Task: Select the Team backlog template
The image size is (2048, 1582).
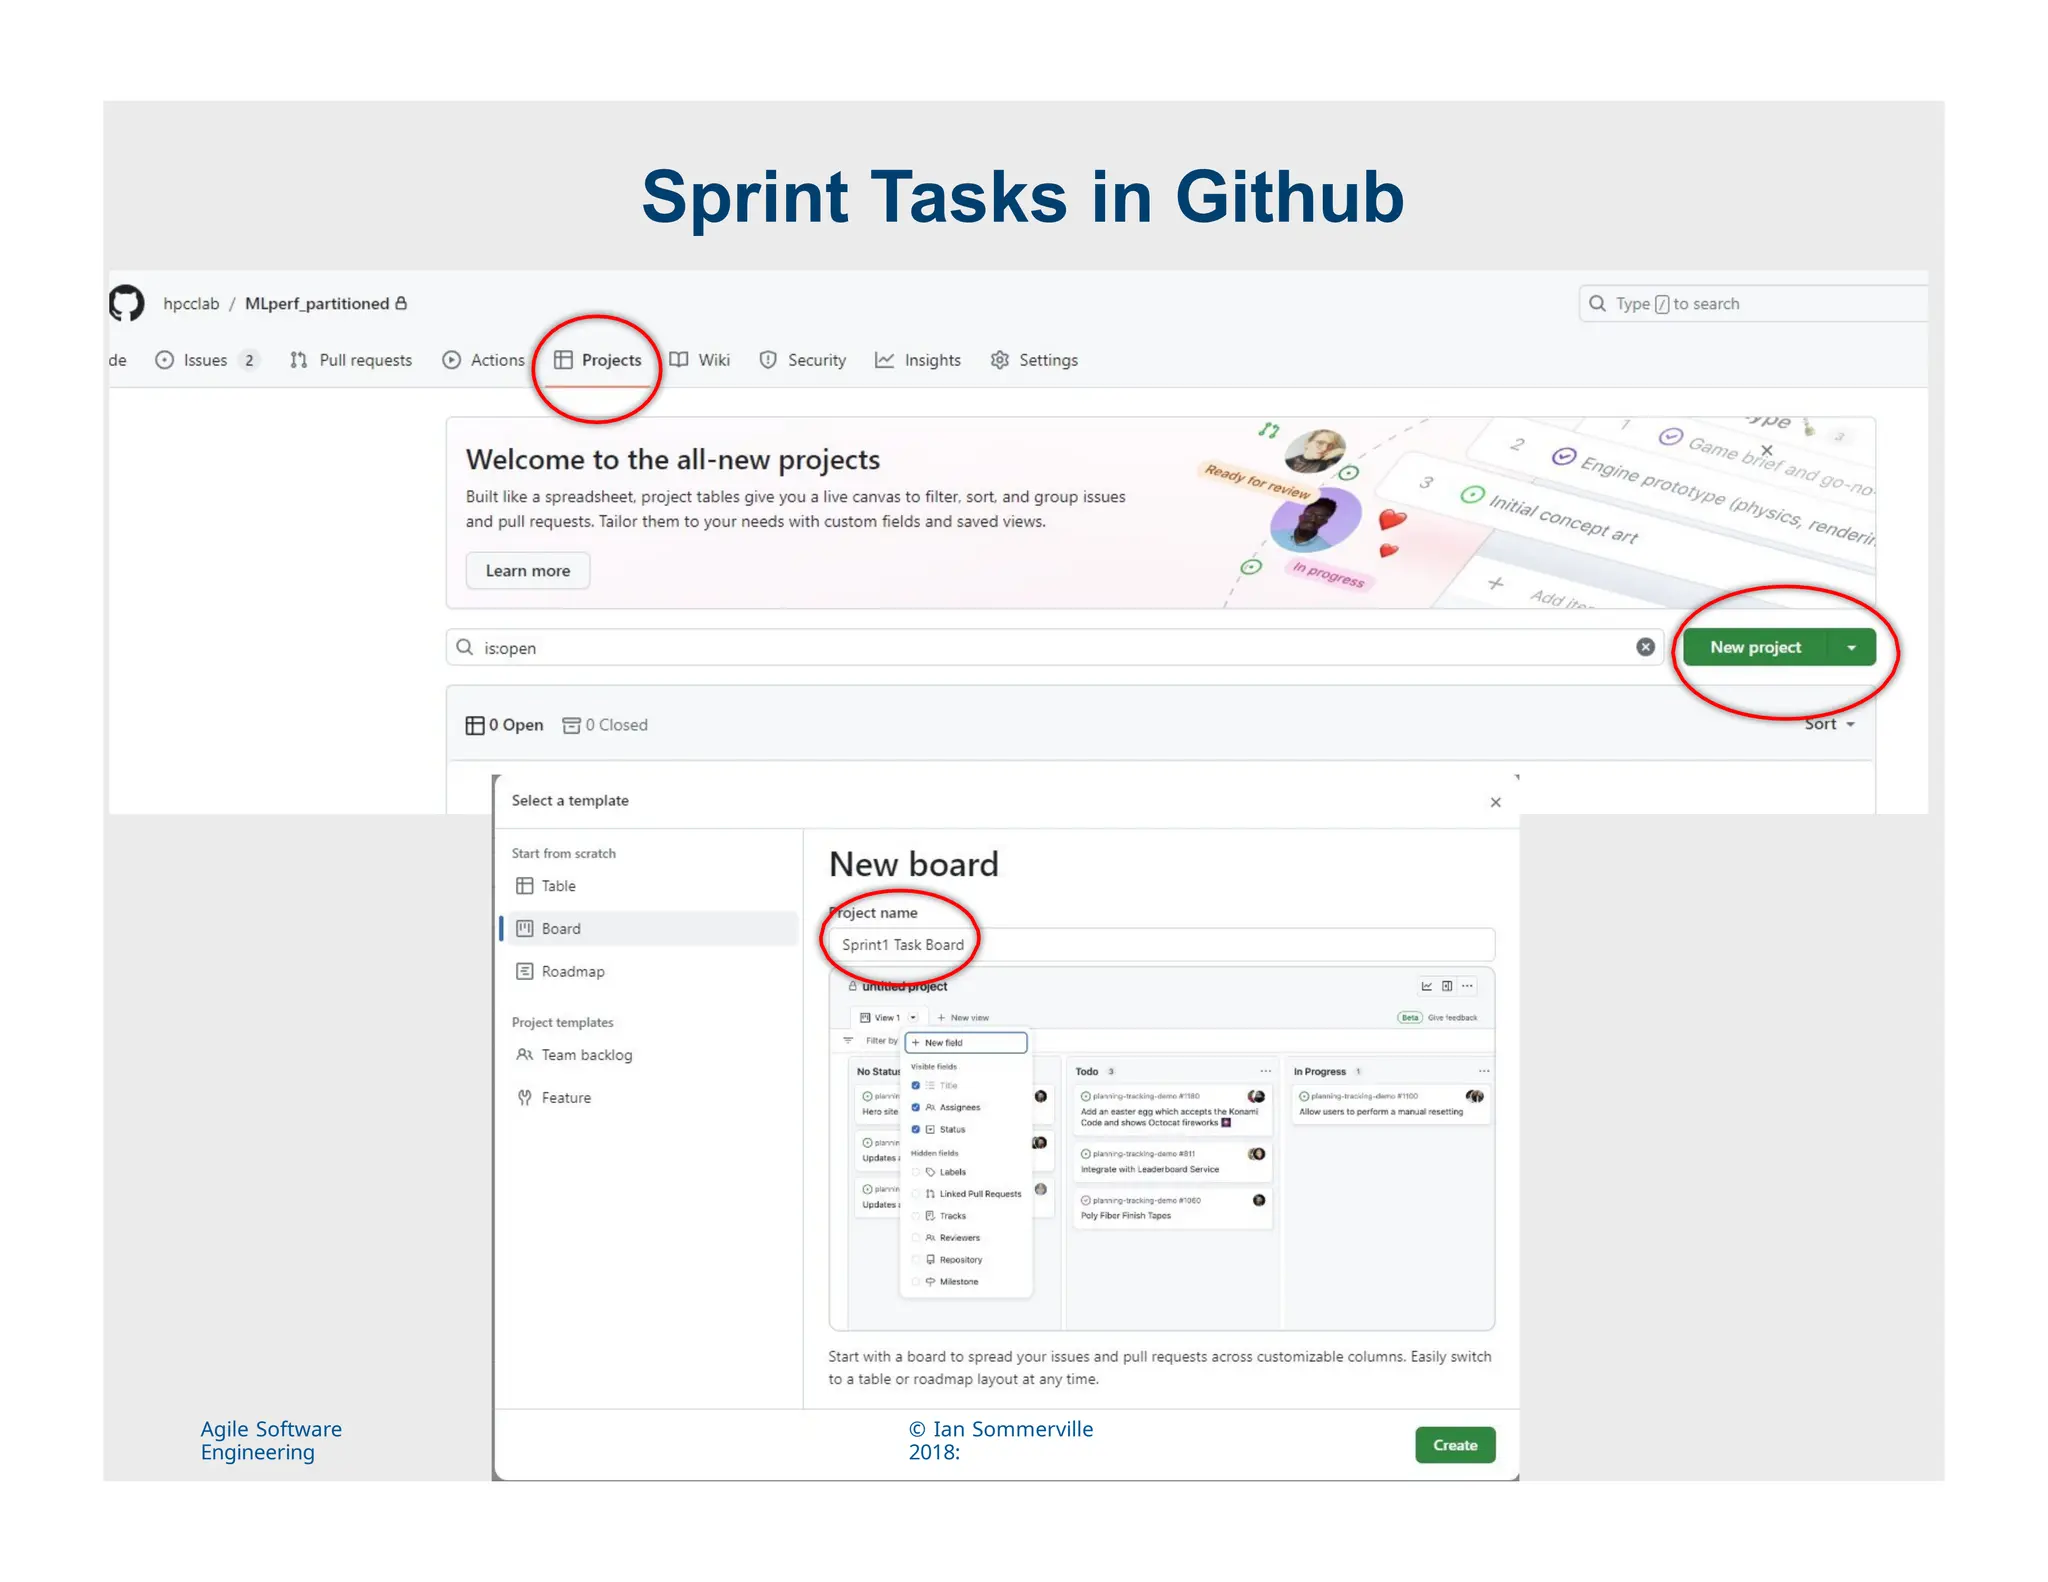Action: (x=651, y=1055)
